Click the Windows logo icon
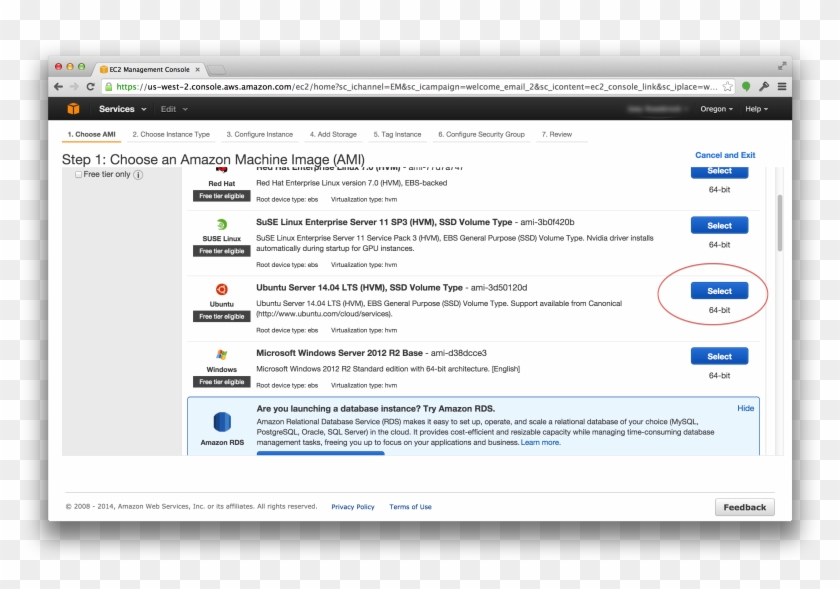The width and height of the screenshot is (840, 589). (x=221, y=355)
